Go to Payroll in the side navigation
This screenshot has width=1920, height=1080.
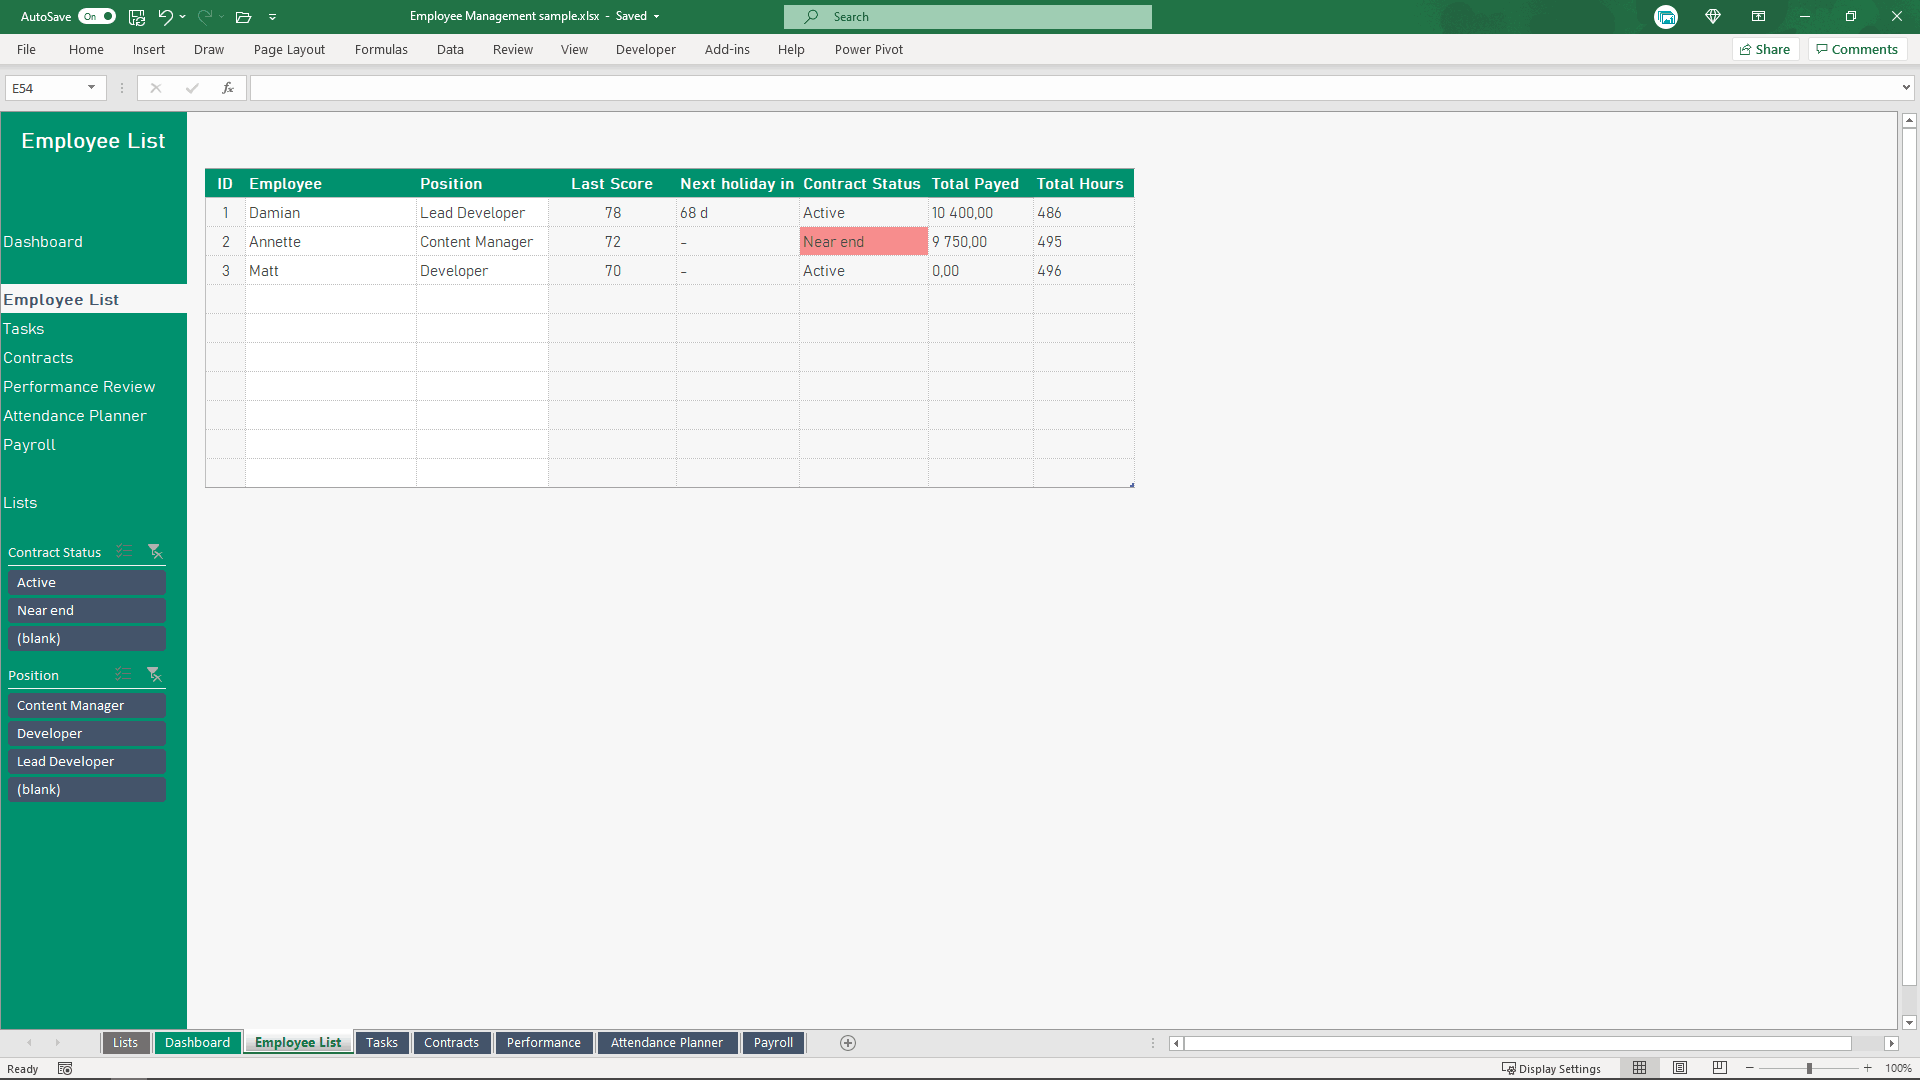tap(29, 445)
